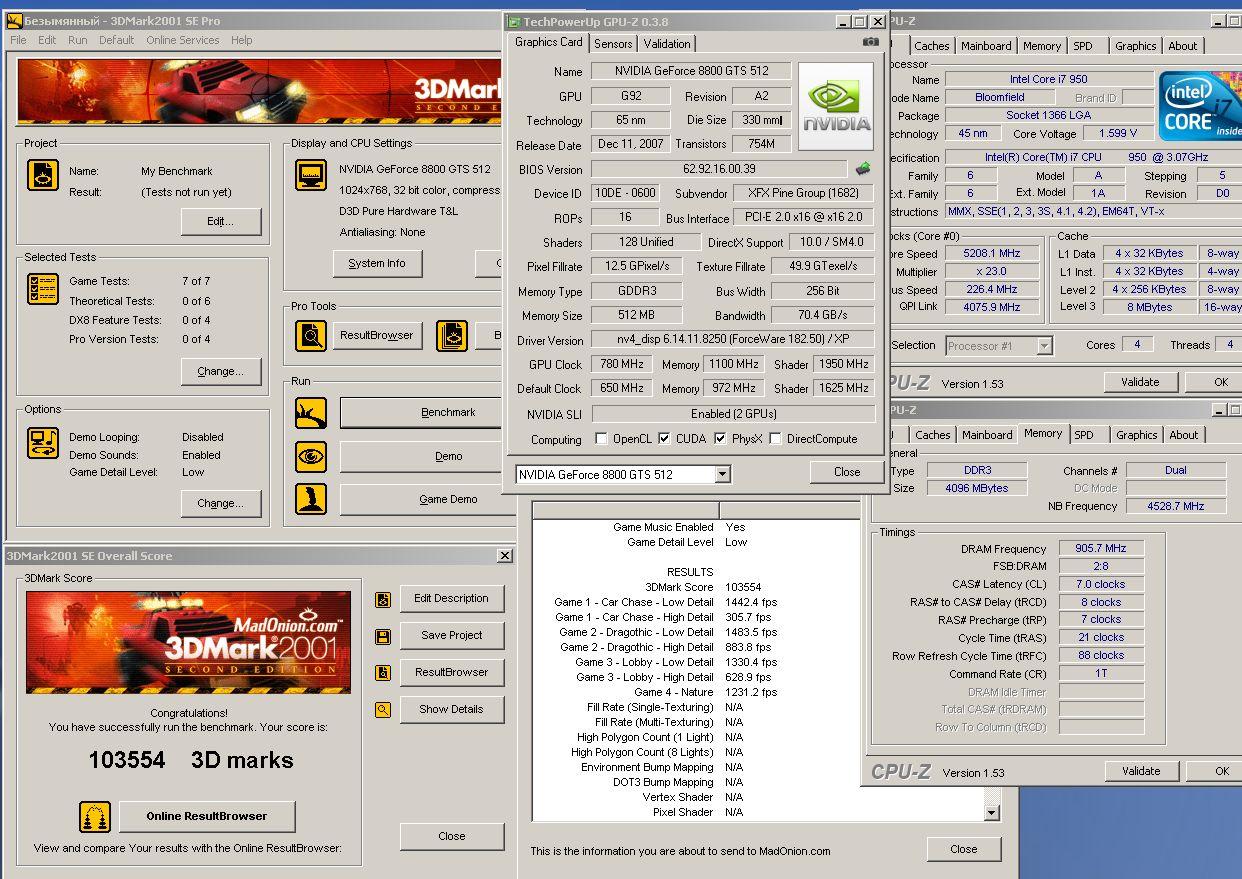Click the Project icon in 3DMark
1242x879 pixels.
43,176
